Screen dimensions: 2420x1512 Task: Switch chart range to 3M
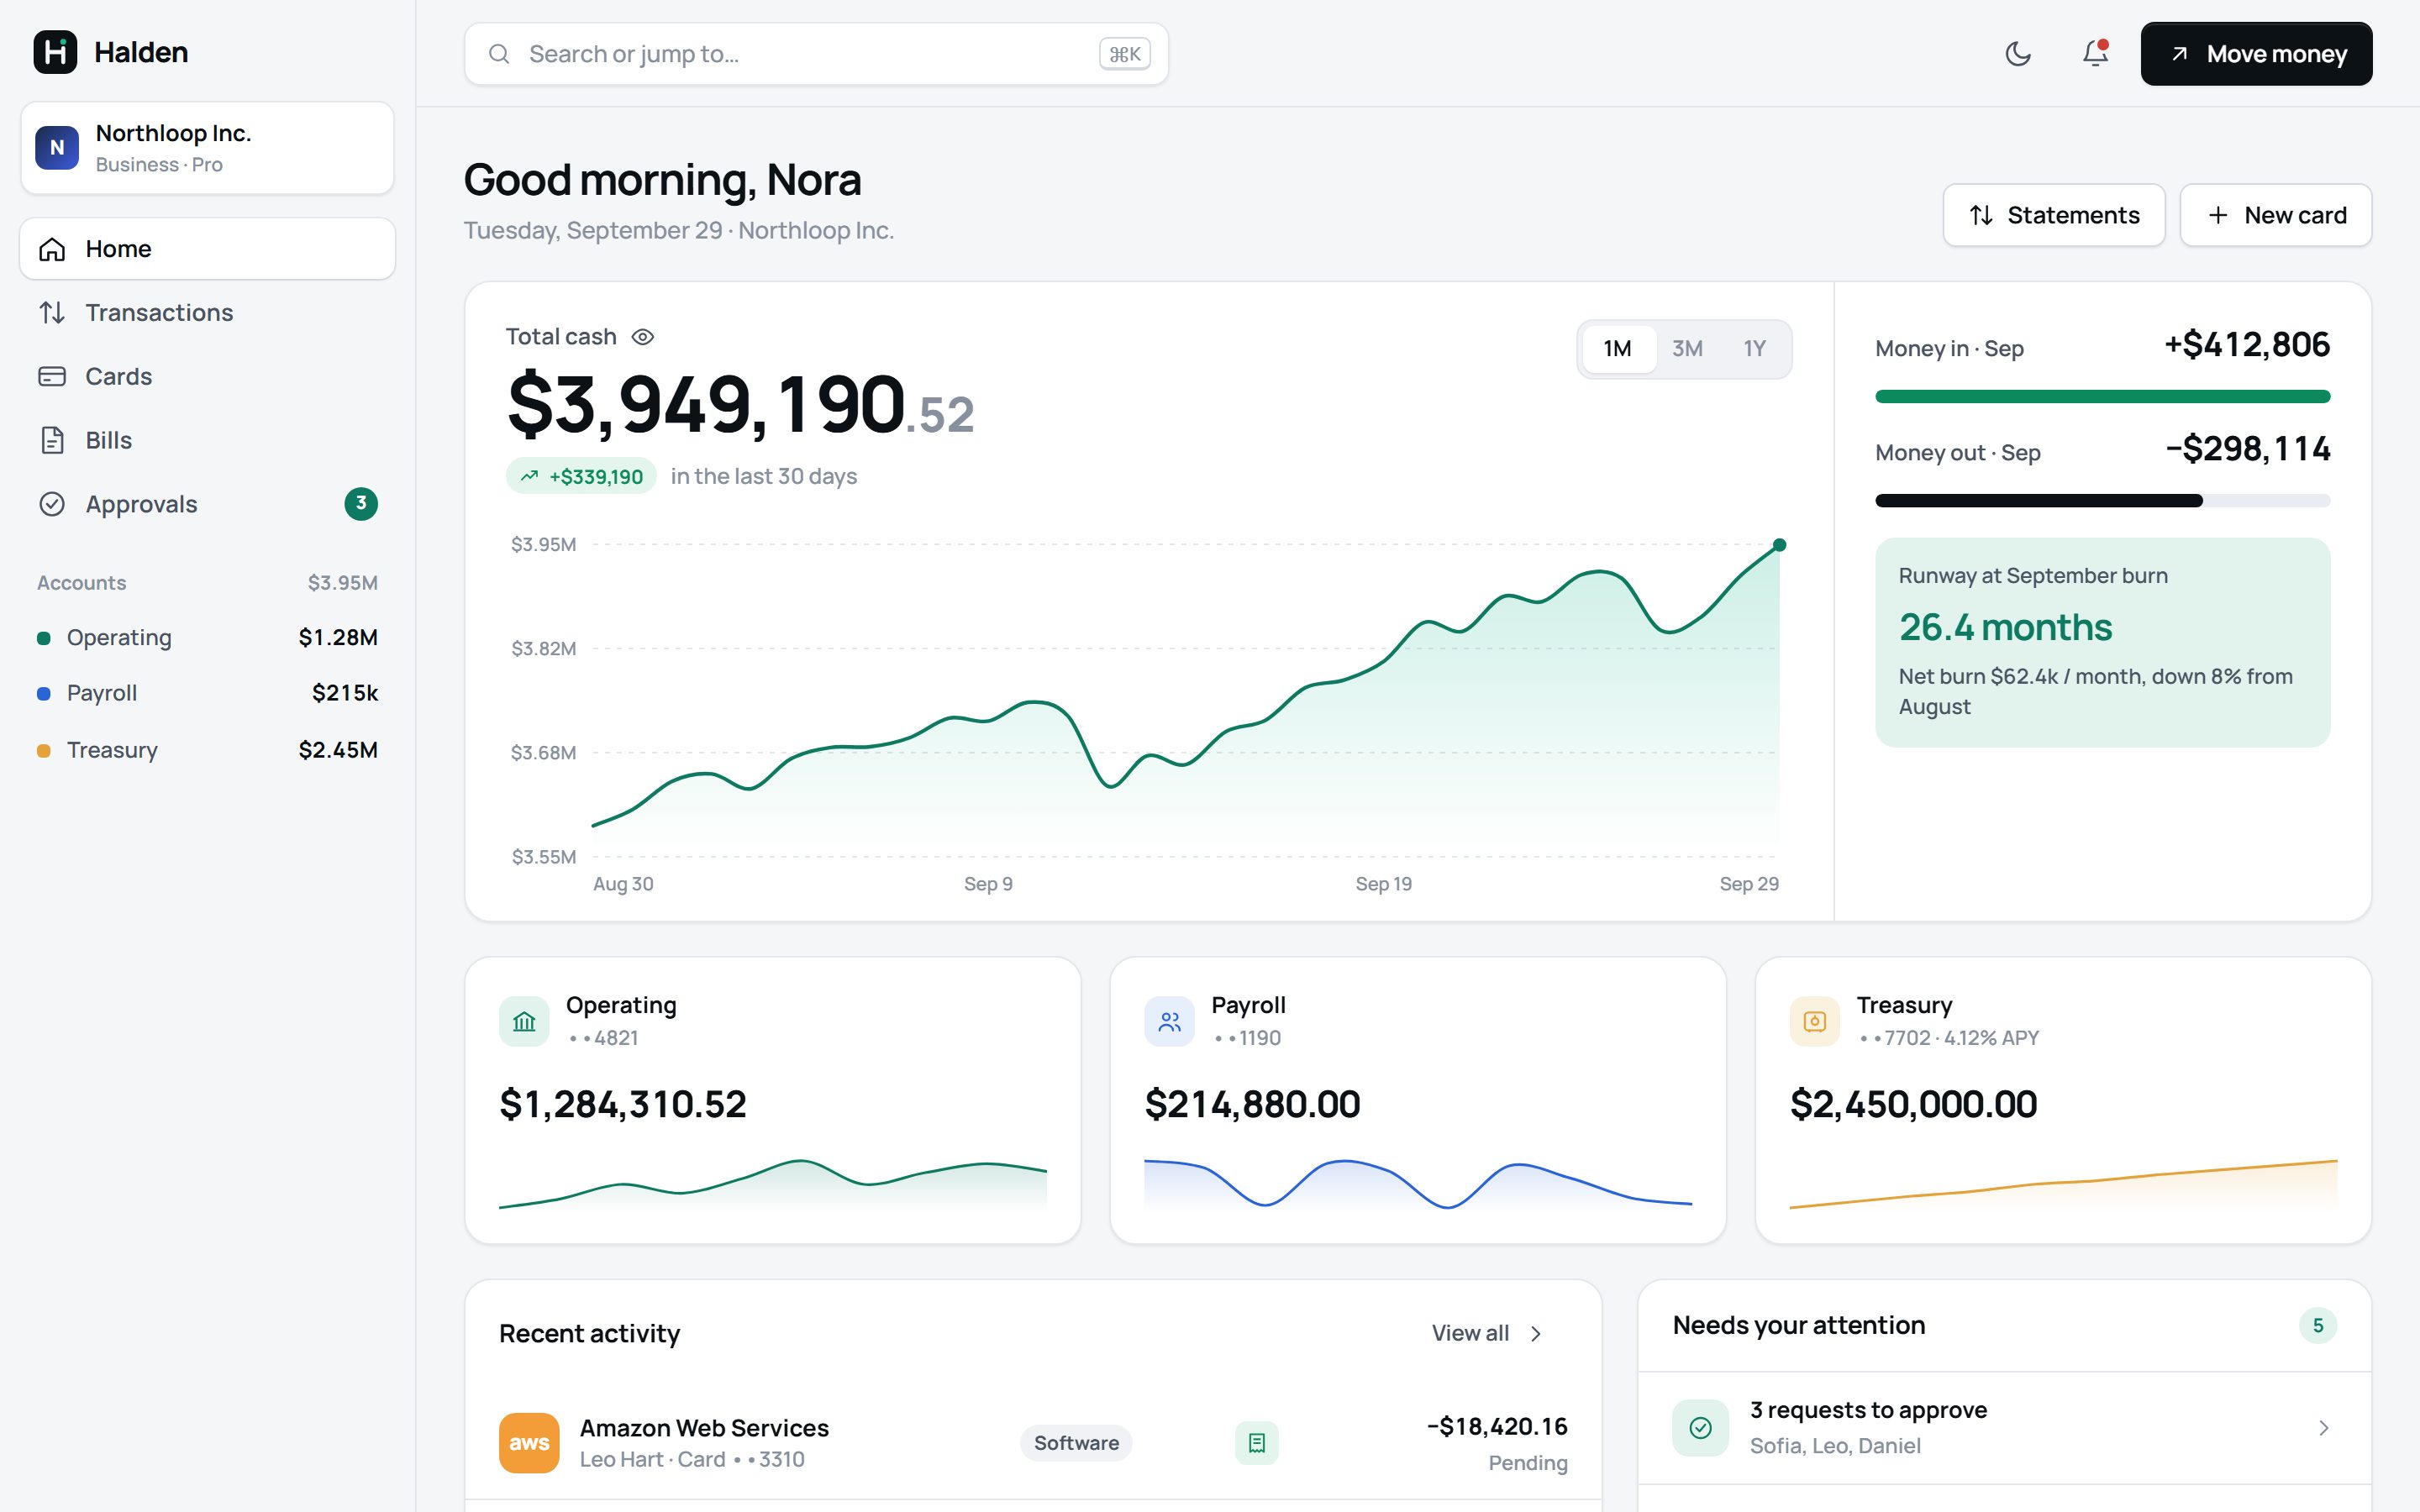1687,349
